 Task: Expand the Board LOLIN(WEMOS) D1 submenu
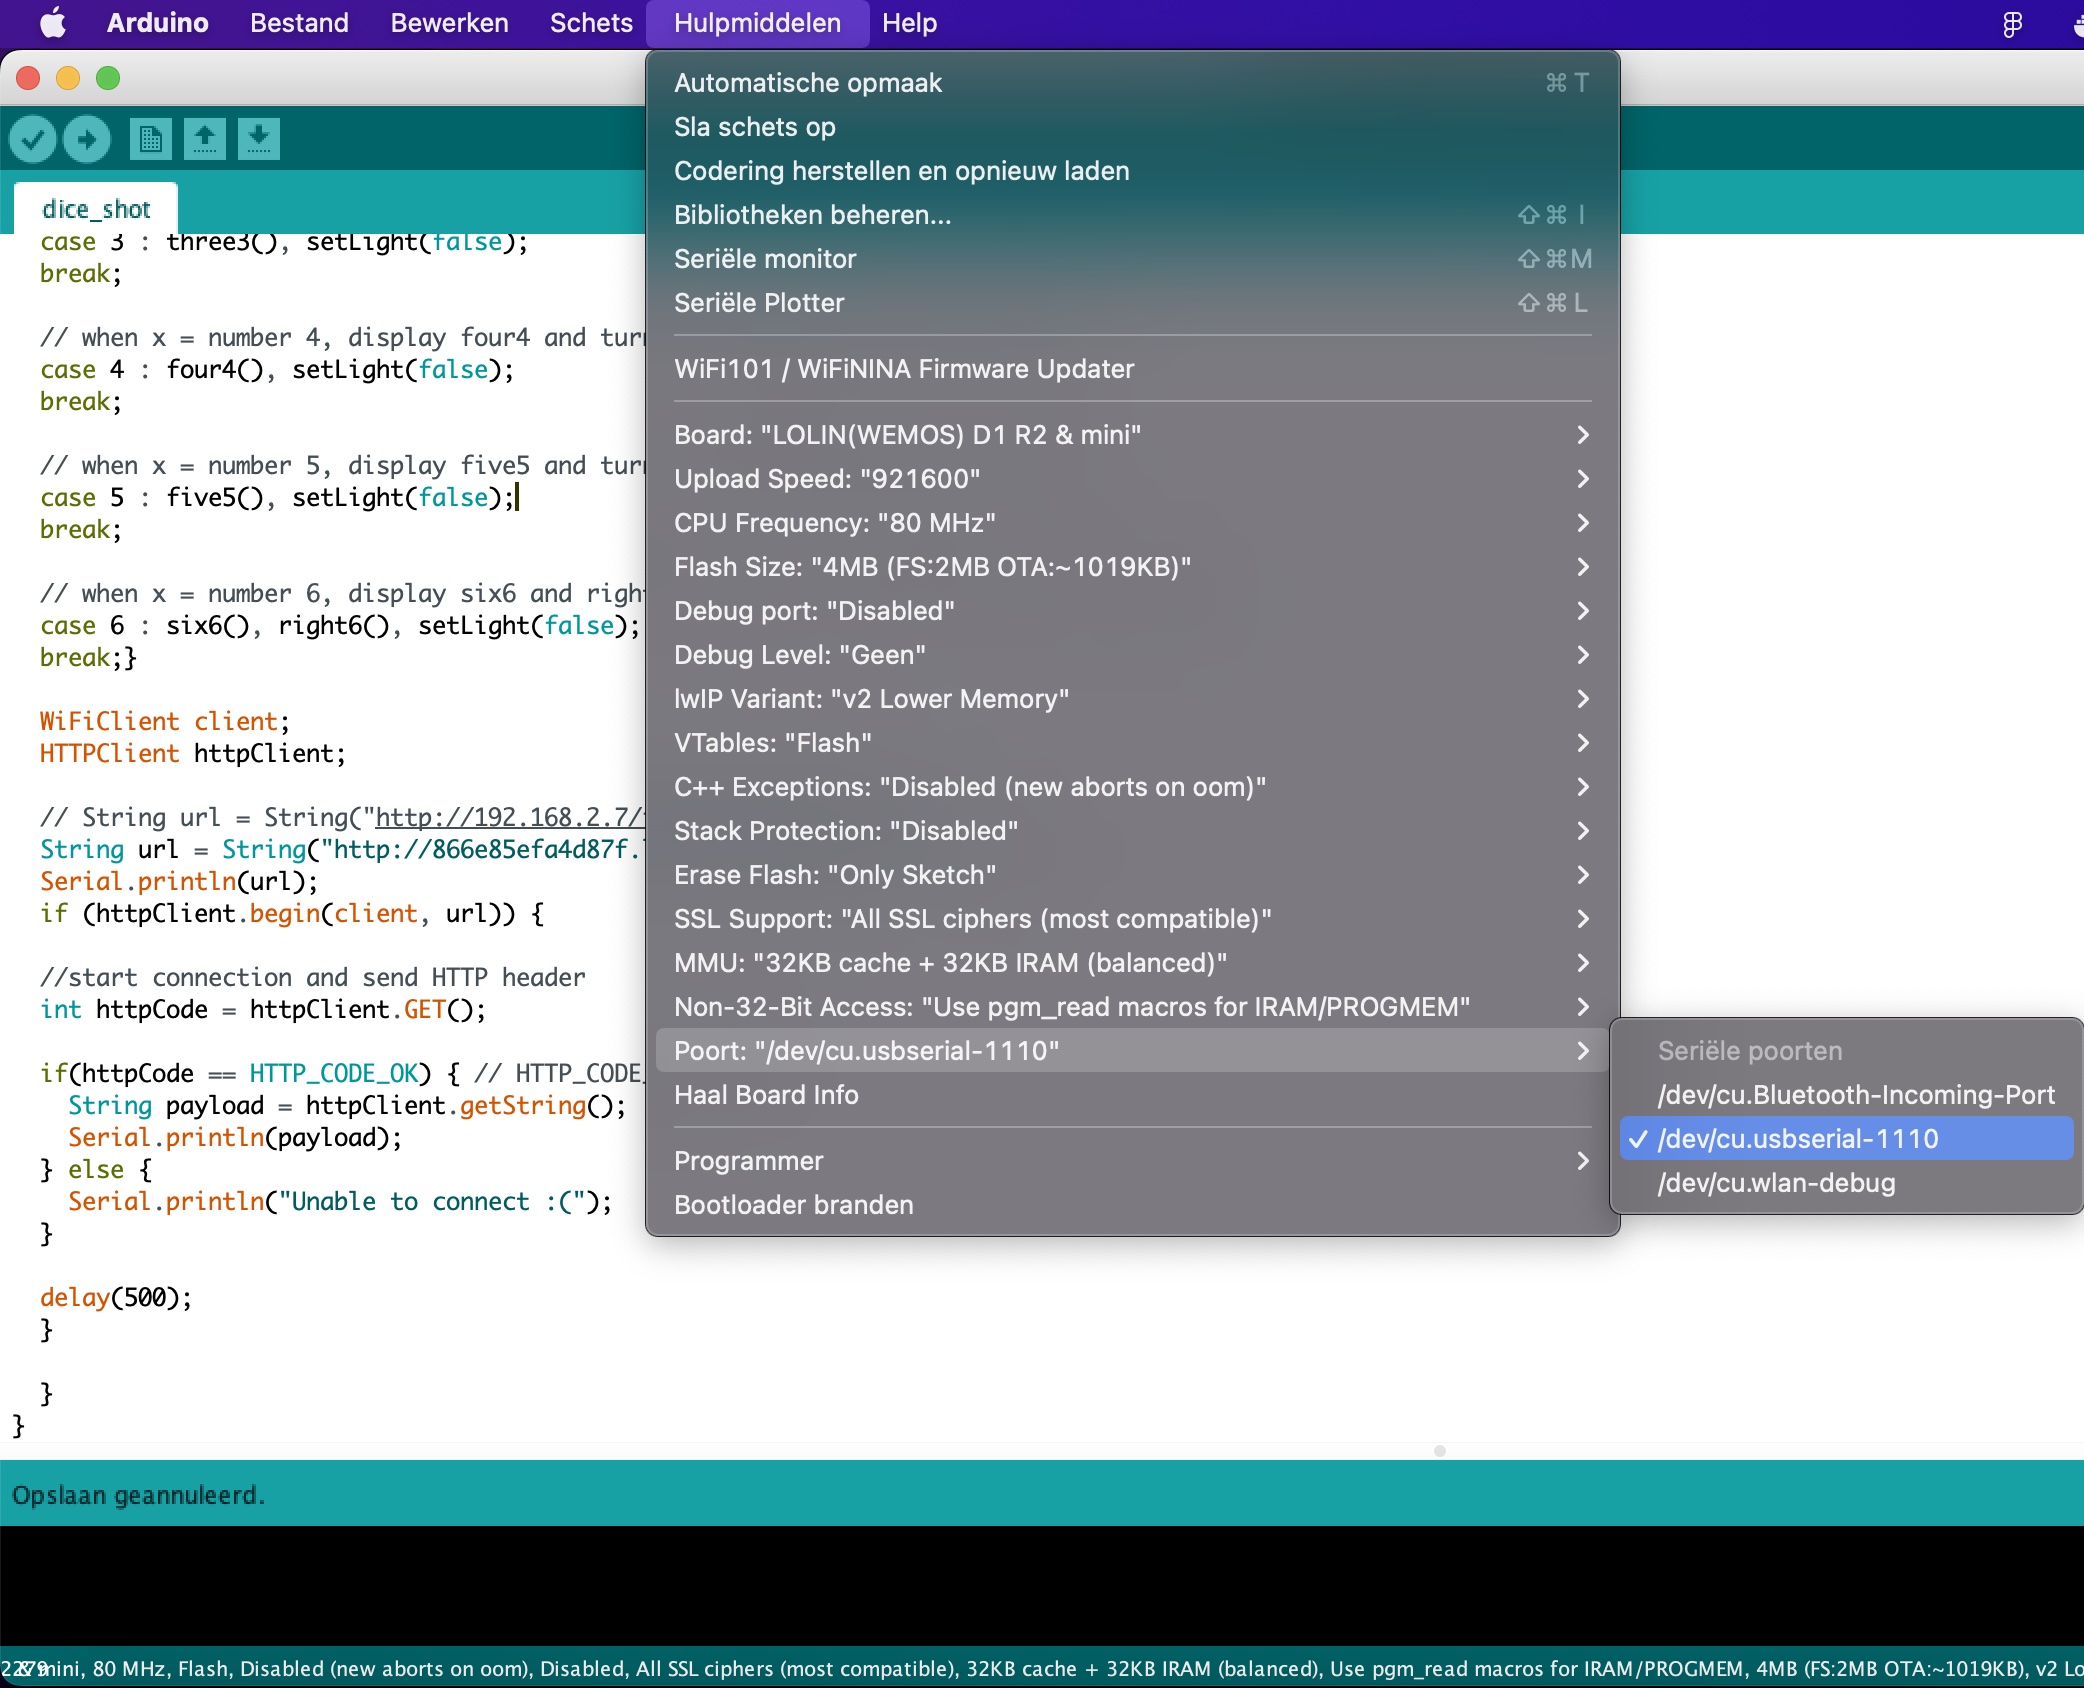(1132, 435)
